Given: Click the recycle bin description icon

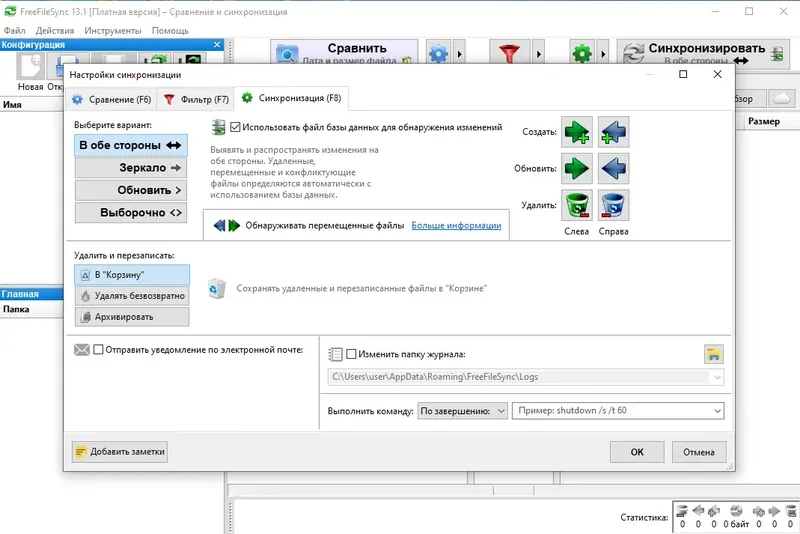Looking at the screenshot, I should [217, 289].
